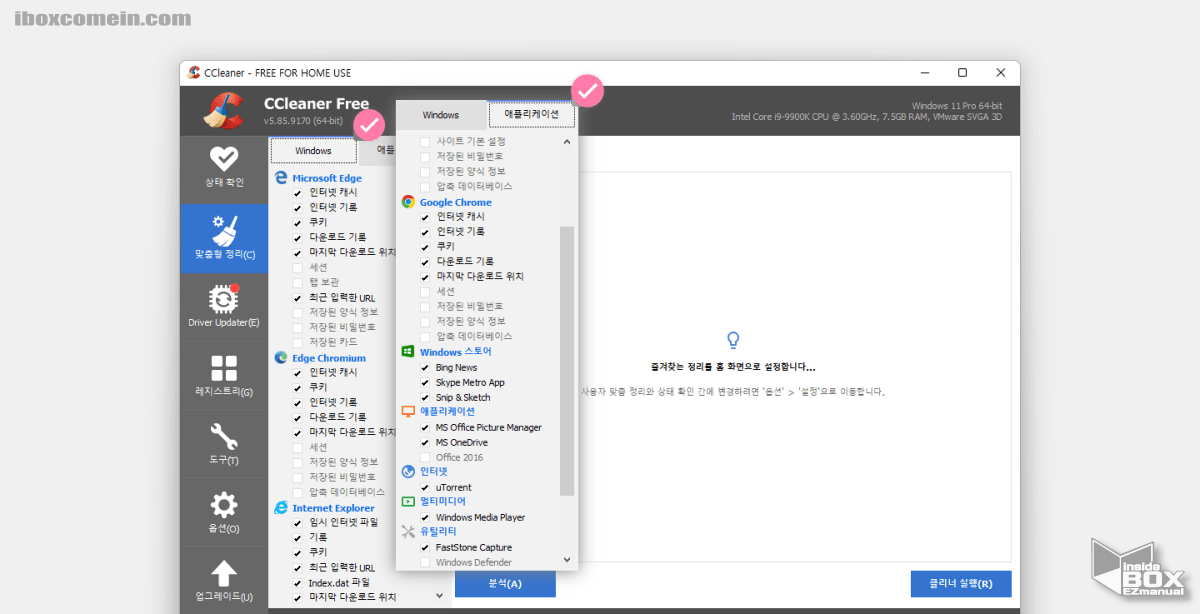Select the Windows tab in the panel

tap(441, 114)
